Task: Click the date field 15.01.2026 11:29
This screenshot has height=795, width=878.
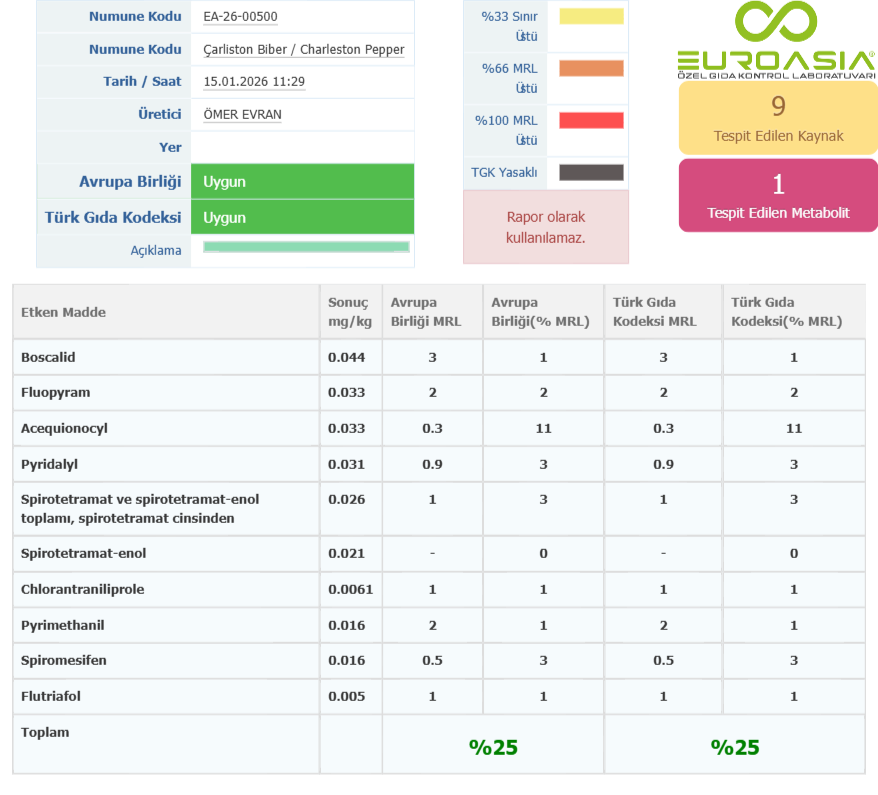Action: (x=254, y=82)
